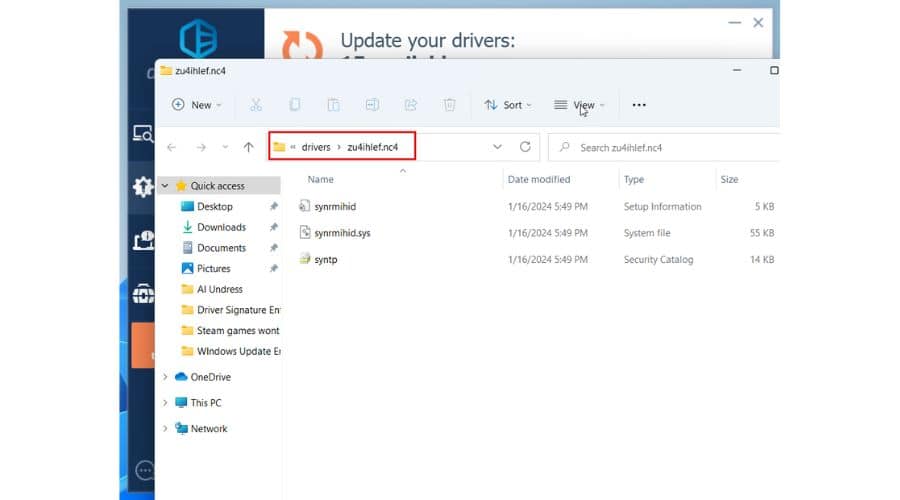Click the synrmihid.sys file icon
The height and width of the screenshot is (500, 900).
[305, 232]
